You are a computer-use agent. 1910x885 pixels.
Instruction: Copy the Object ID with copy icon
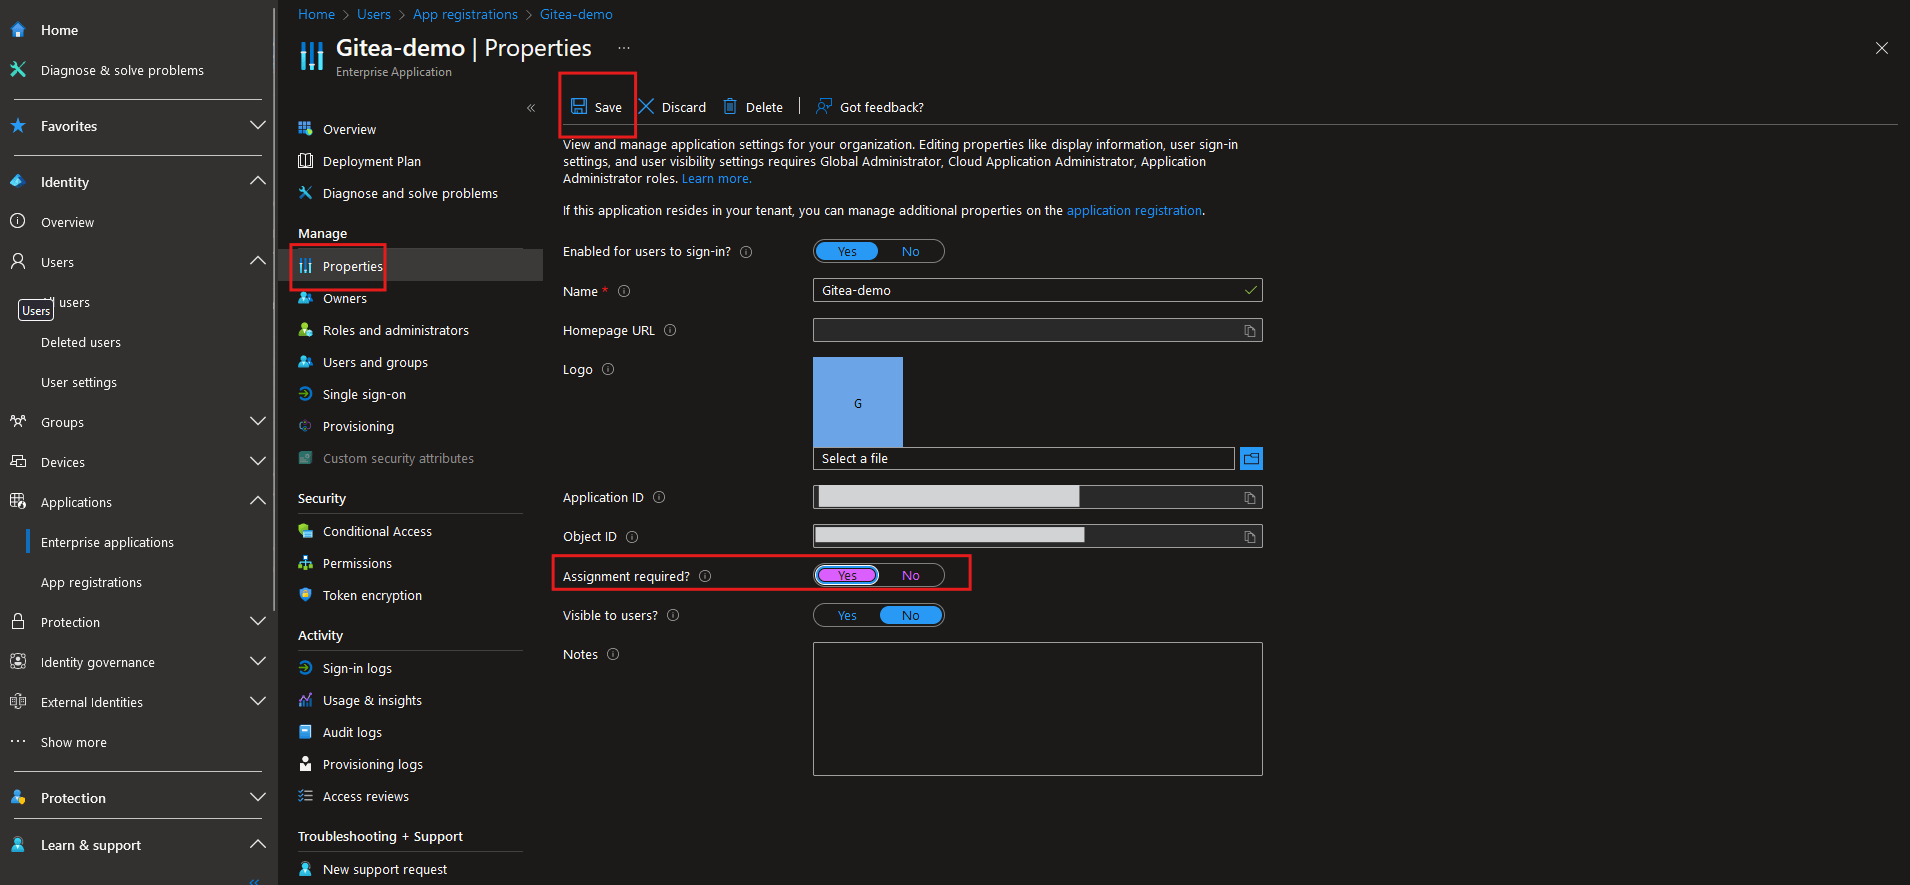point(1250,537)
